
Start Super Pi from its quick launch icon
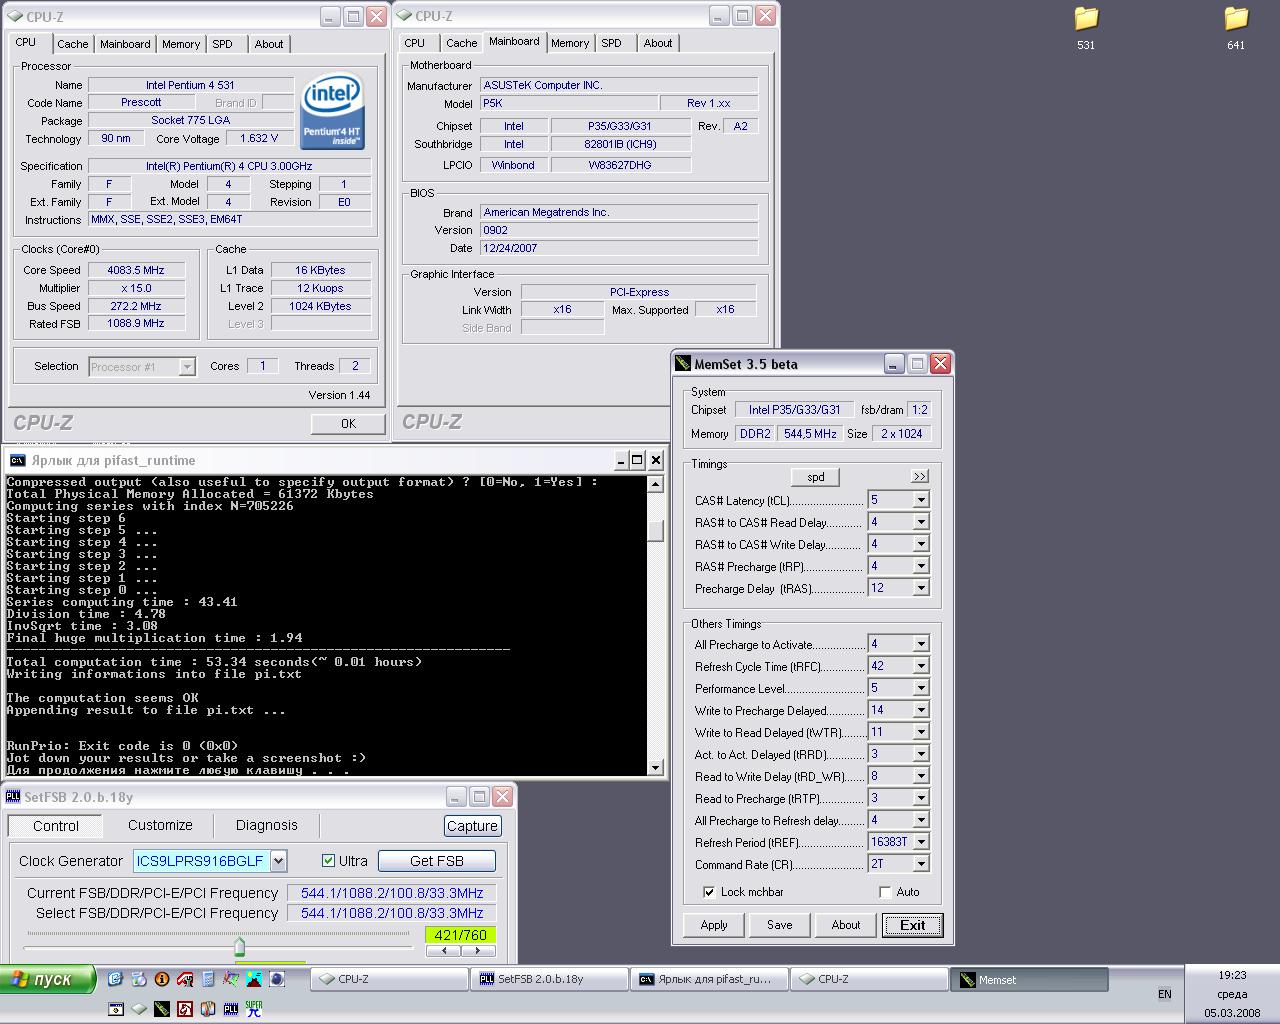coord(254,1009)
